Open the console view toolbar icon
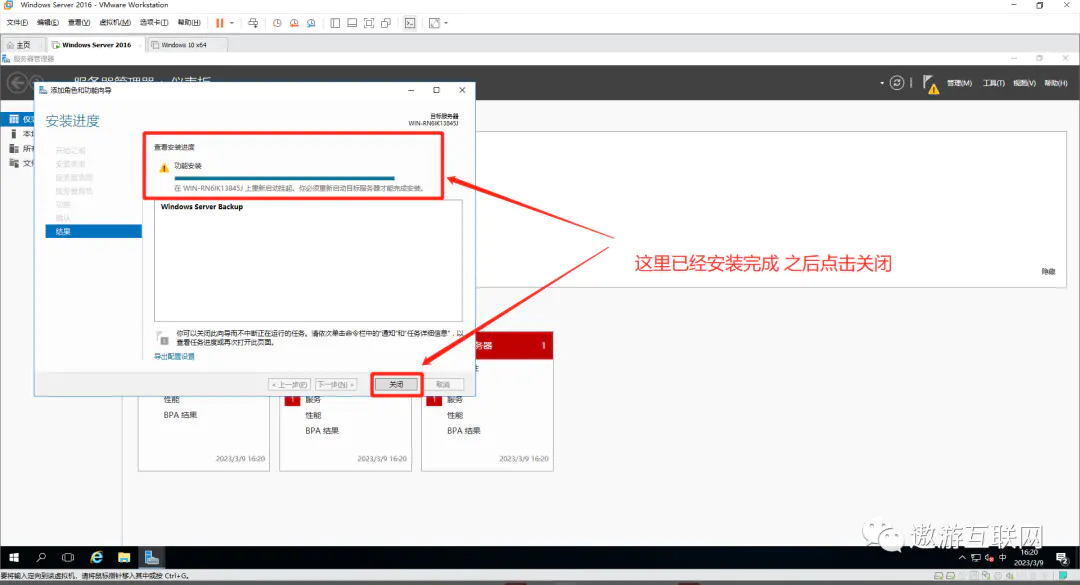This screenshot has height=585, width=1080. tap(410, 23)
